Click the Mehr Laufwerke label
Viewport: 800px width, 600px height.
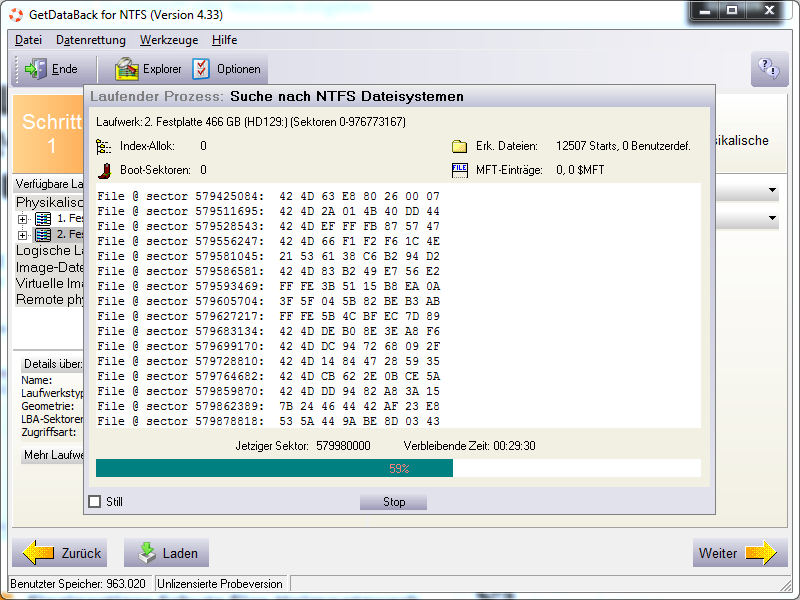coord(54,455)
